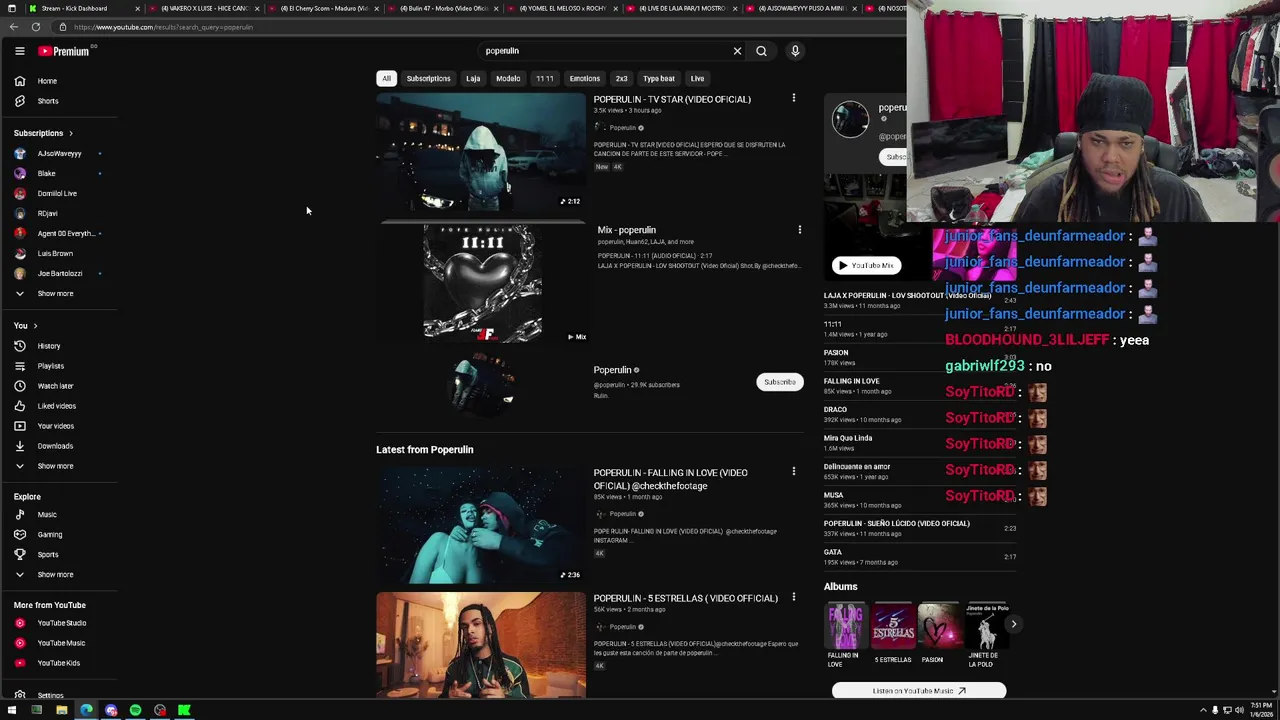Switch to Stream - Kick Dashboard browser tab

coord(80,8)
